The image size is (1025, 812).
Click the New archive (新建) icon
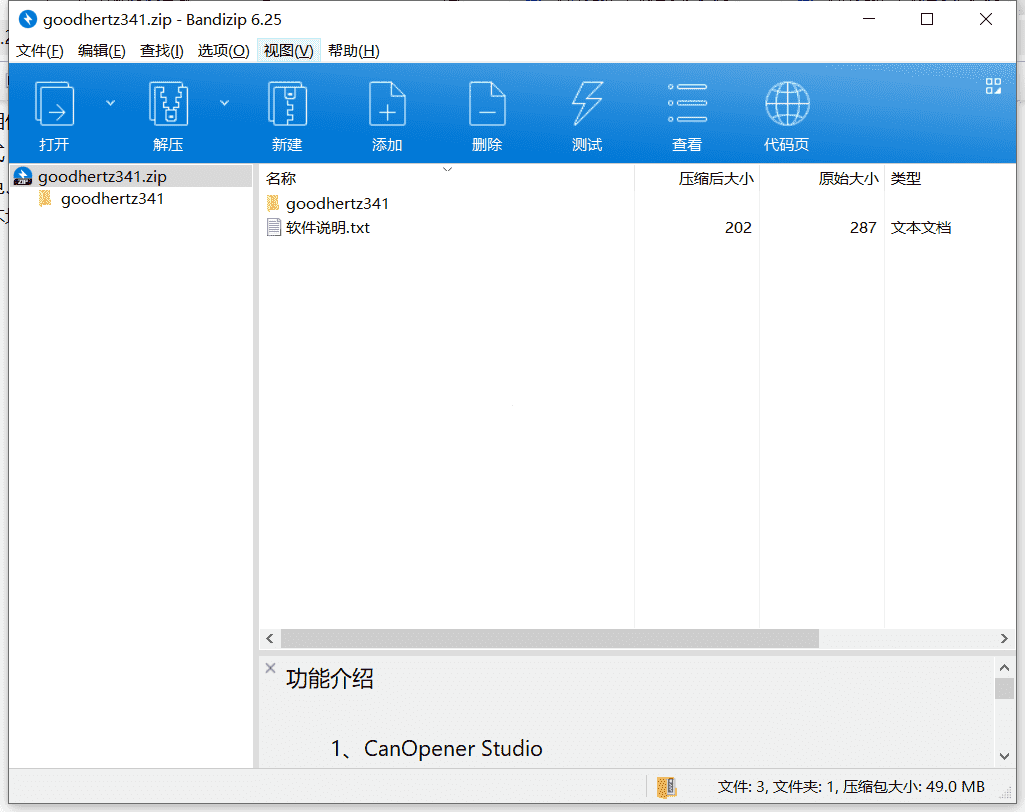pyautogui.click(x=287, y=104)
